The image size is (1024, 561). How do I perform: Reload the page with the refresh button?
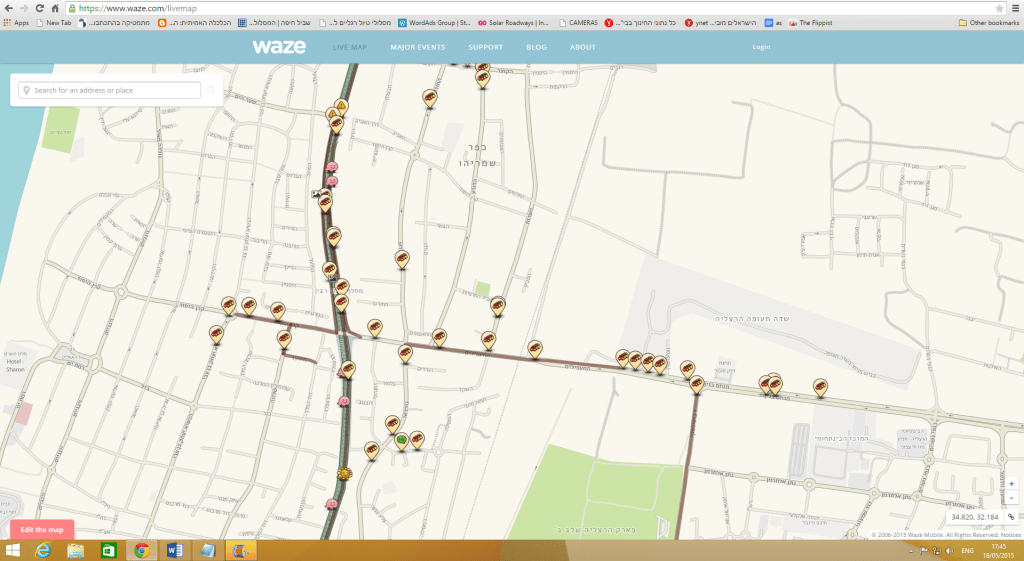(x=39, y=8)
